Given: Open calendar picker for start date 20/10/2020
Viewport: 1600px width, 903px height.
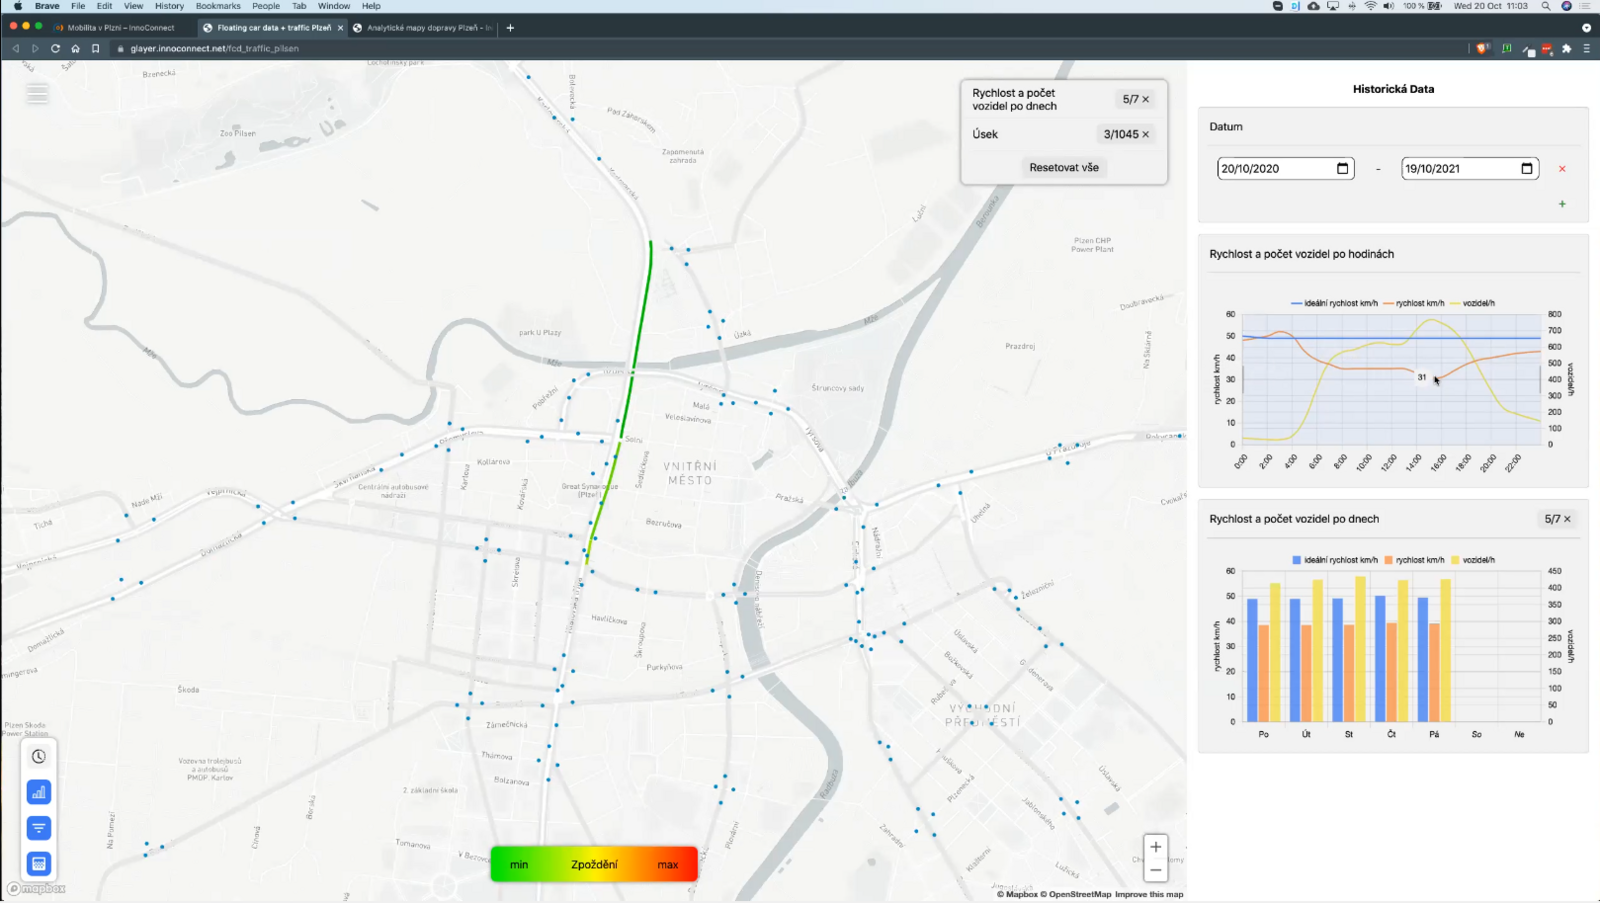Looking at the screenshot, I should click(x=1342, y=168).
